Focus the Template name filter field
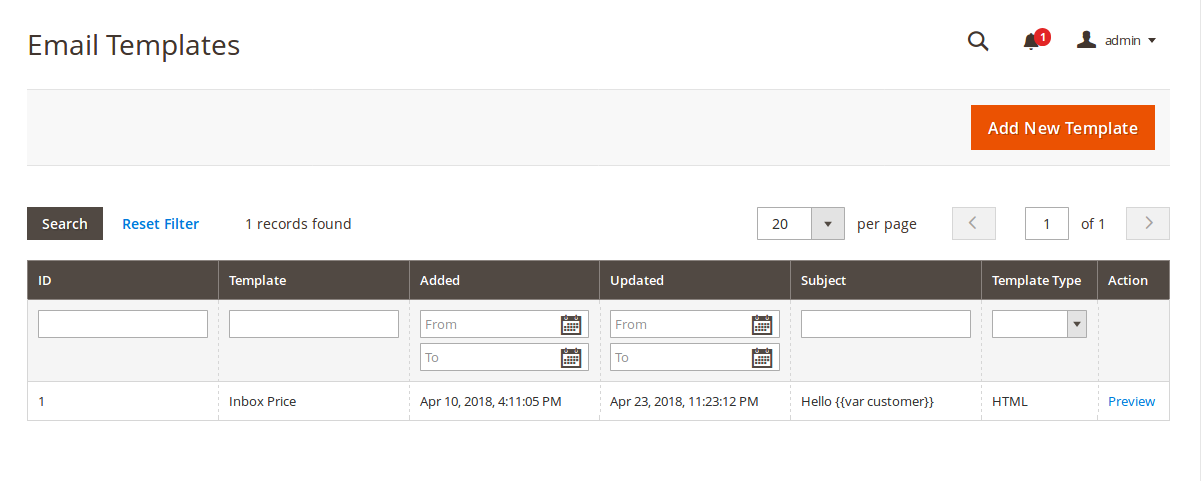The width and height of the screenshot is (1201, 481). 314,324
